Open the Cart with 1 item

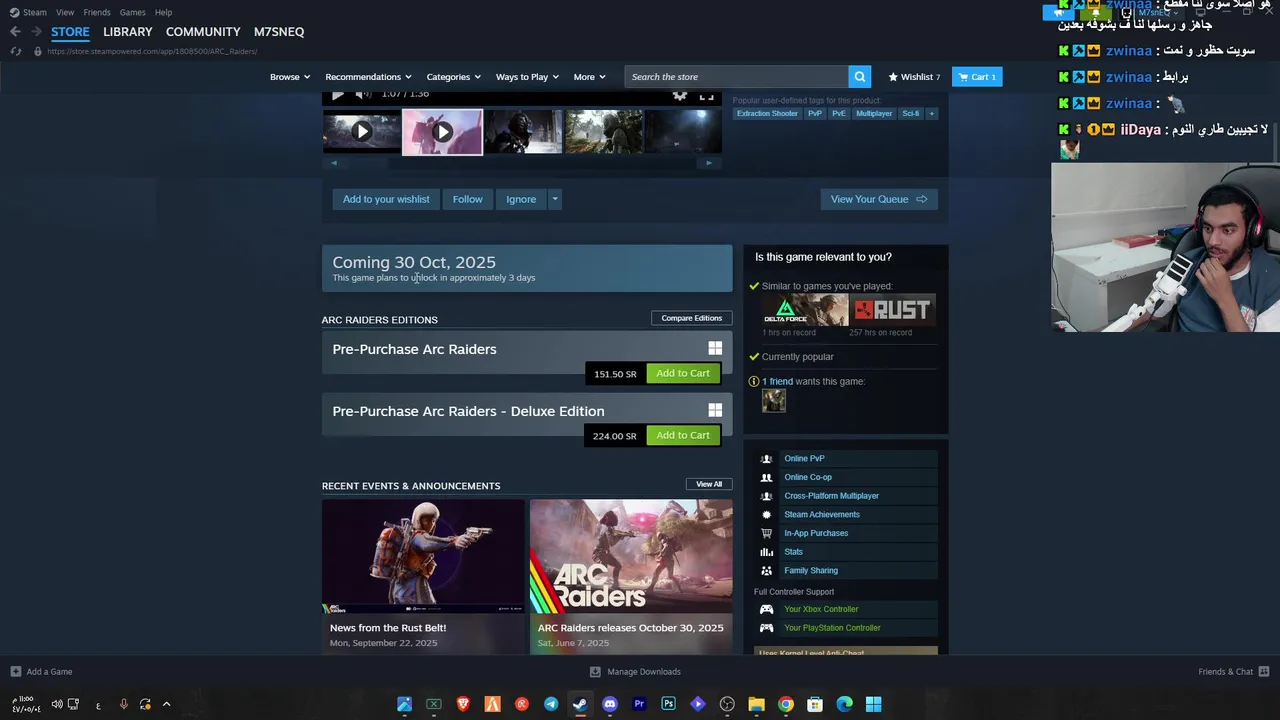coord(977,77)
